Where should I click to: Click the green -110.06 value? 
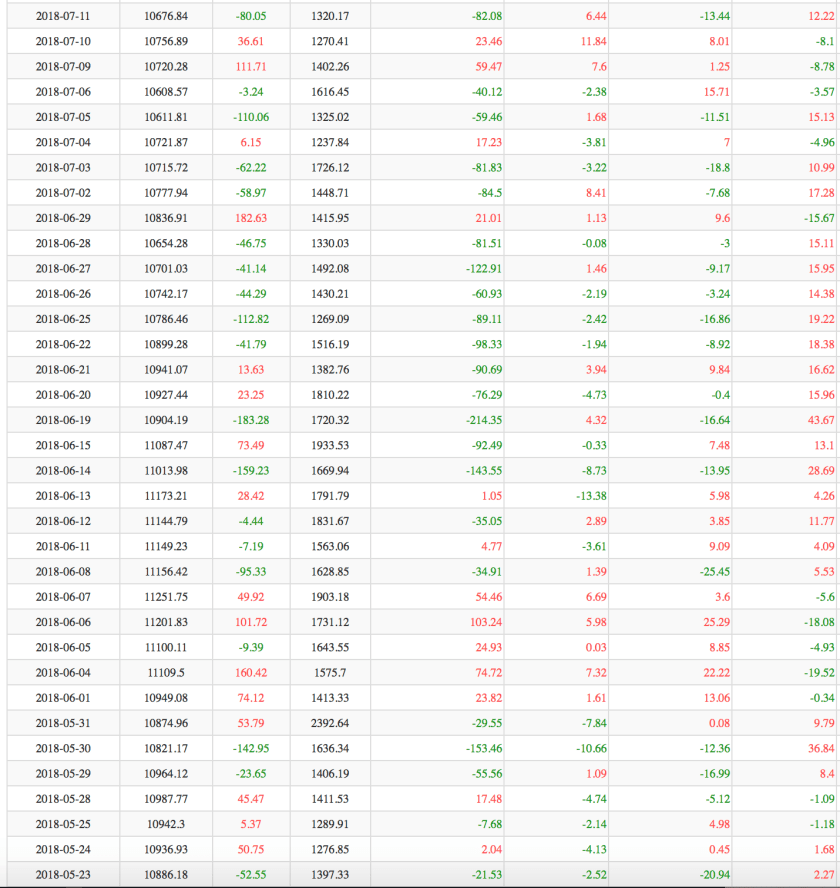(251, 117)
